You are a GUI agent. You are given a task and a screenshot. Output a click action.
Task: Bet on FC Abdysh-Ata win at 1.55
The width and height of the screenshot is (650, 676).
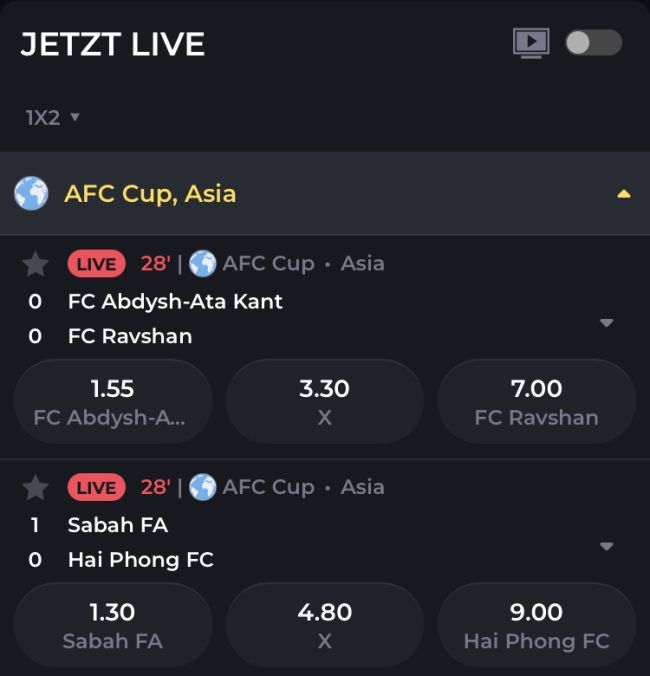pos(112,401)
